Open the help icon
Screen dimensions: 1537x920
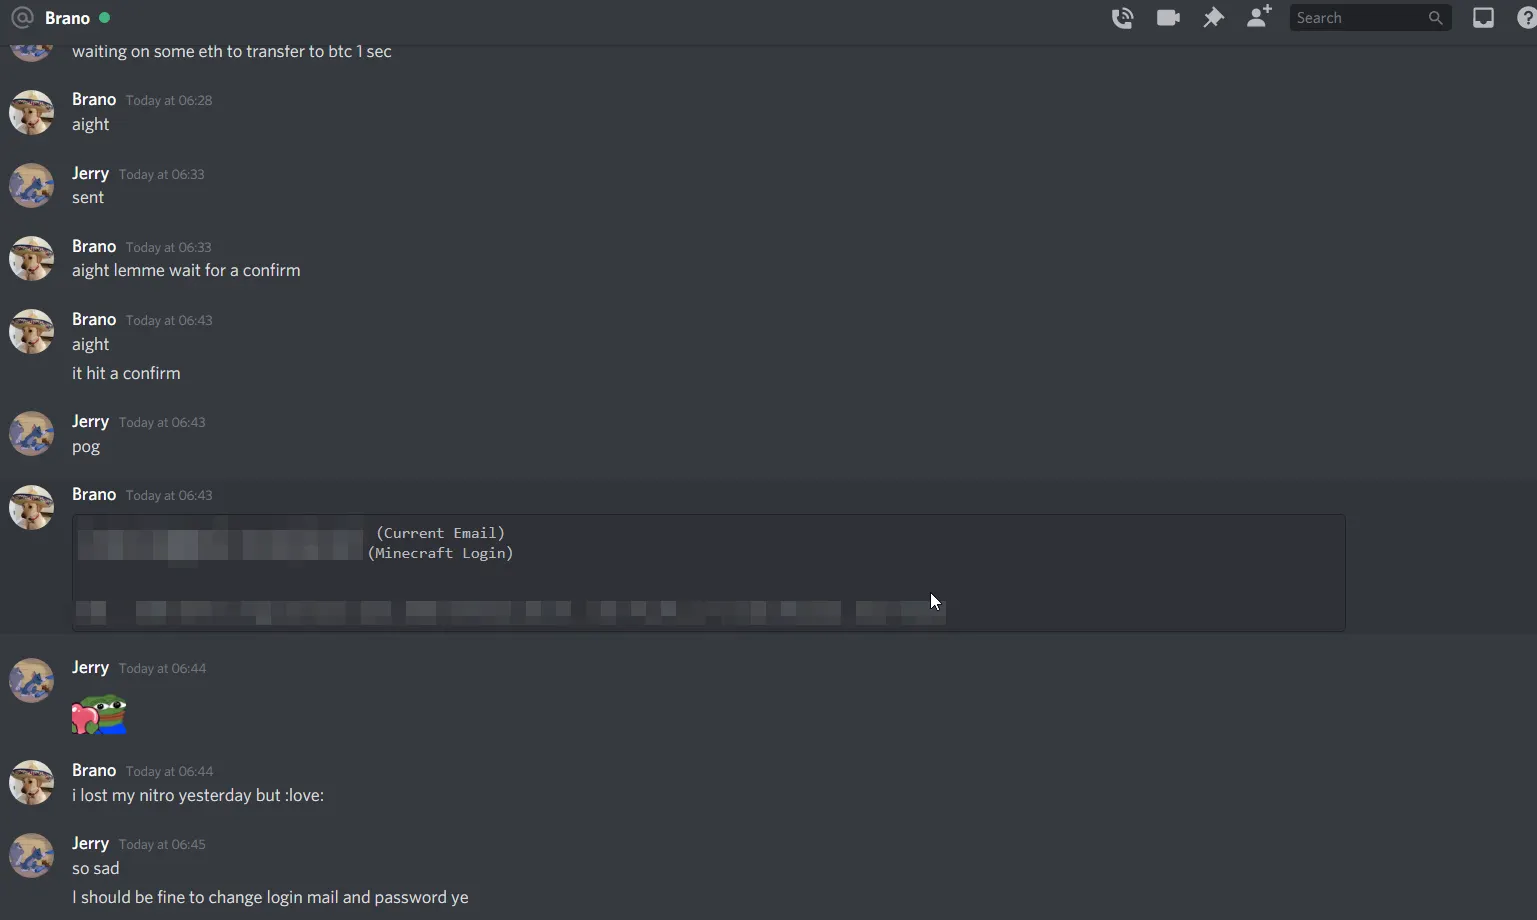1526,18
